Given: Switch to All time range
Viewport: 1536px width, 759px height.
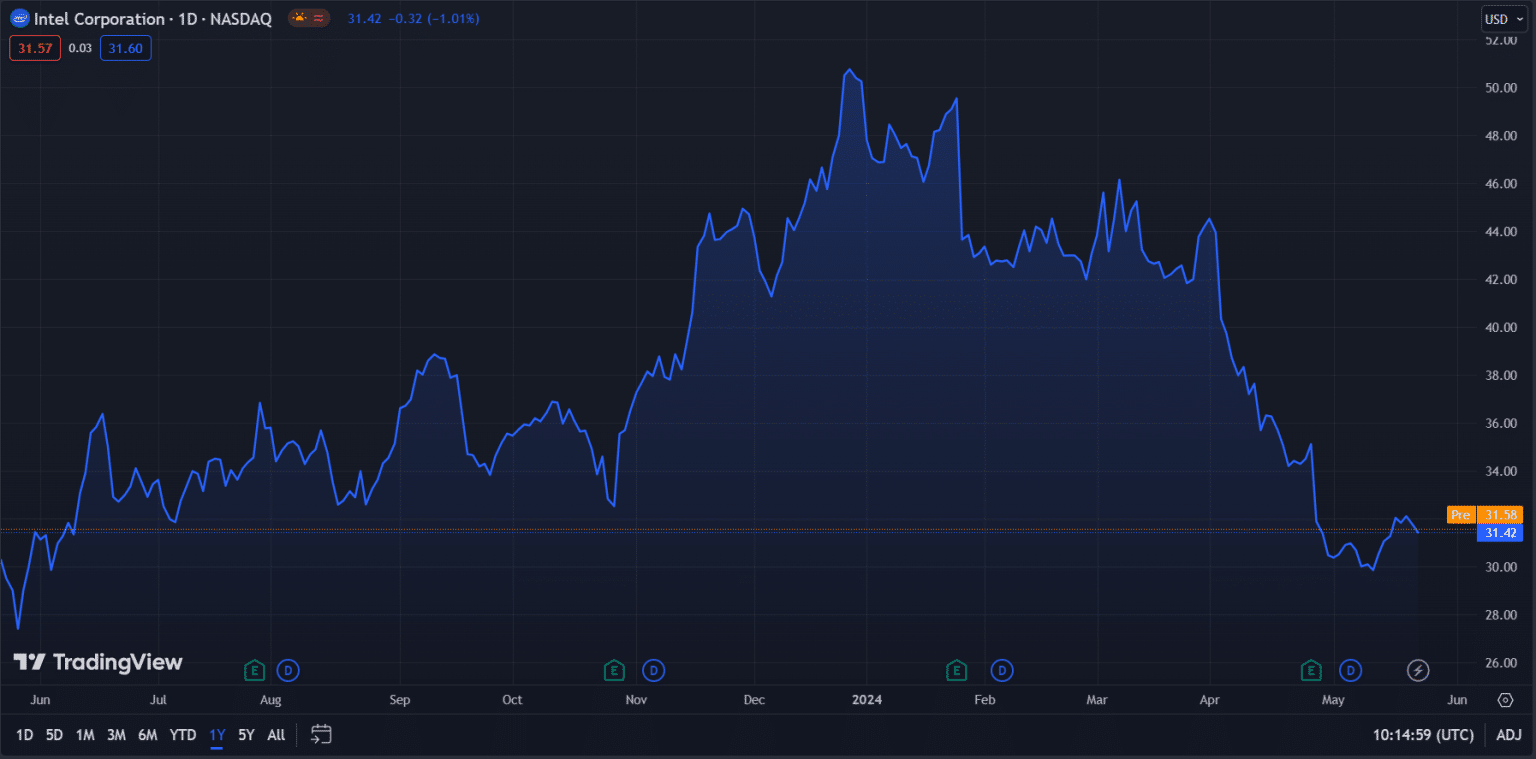Looking at the screenshot, I should coord(276,735).
